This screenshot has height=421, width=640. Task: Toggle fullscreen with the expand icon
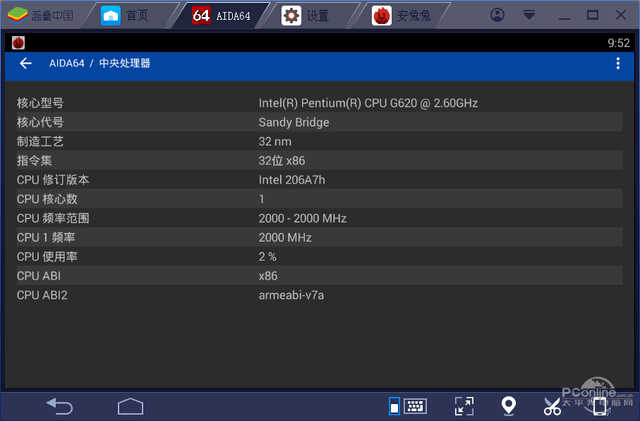coord(464,406)
